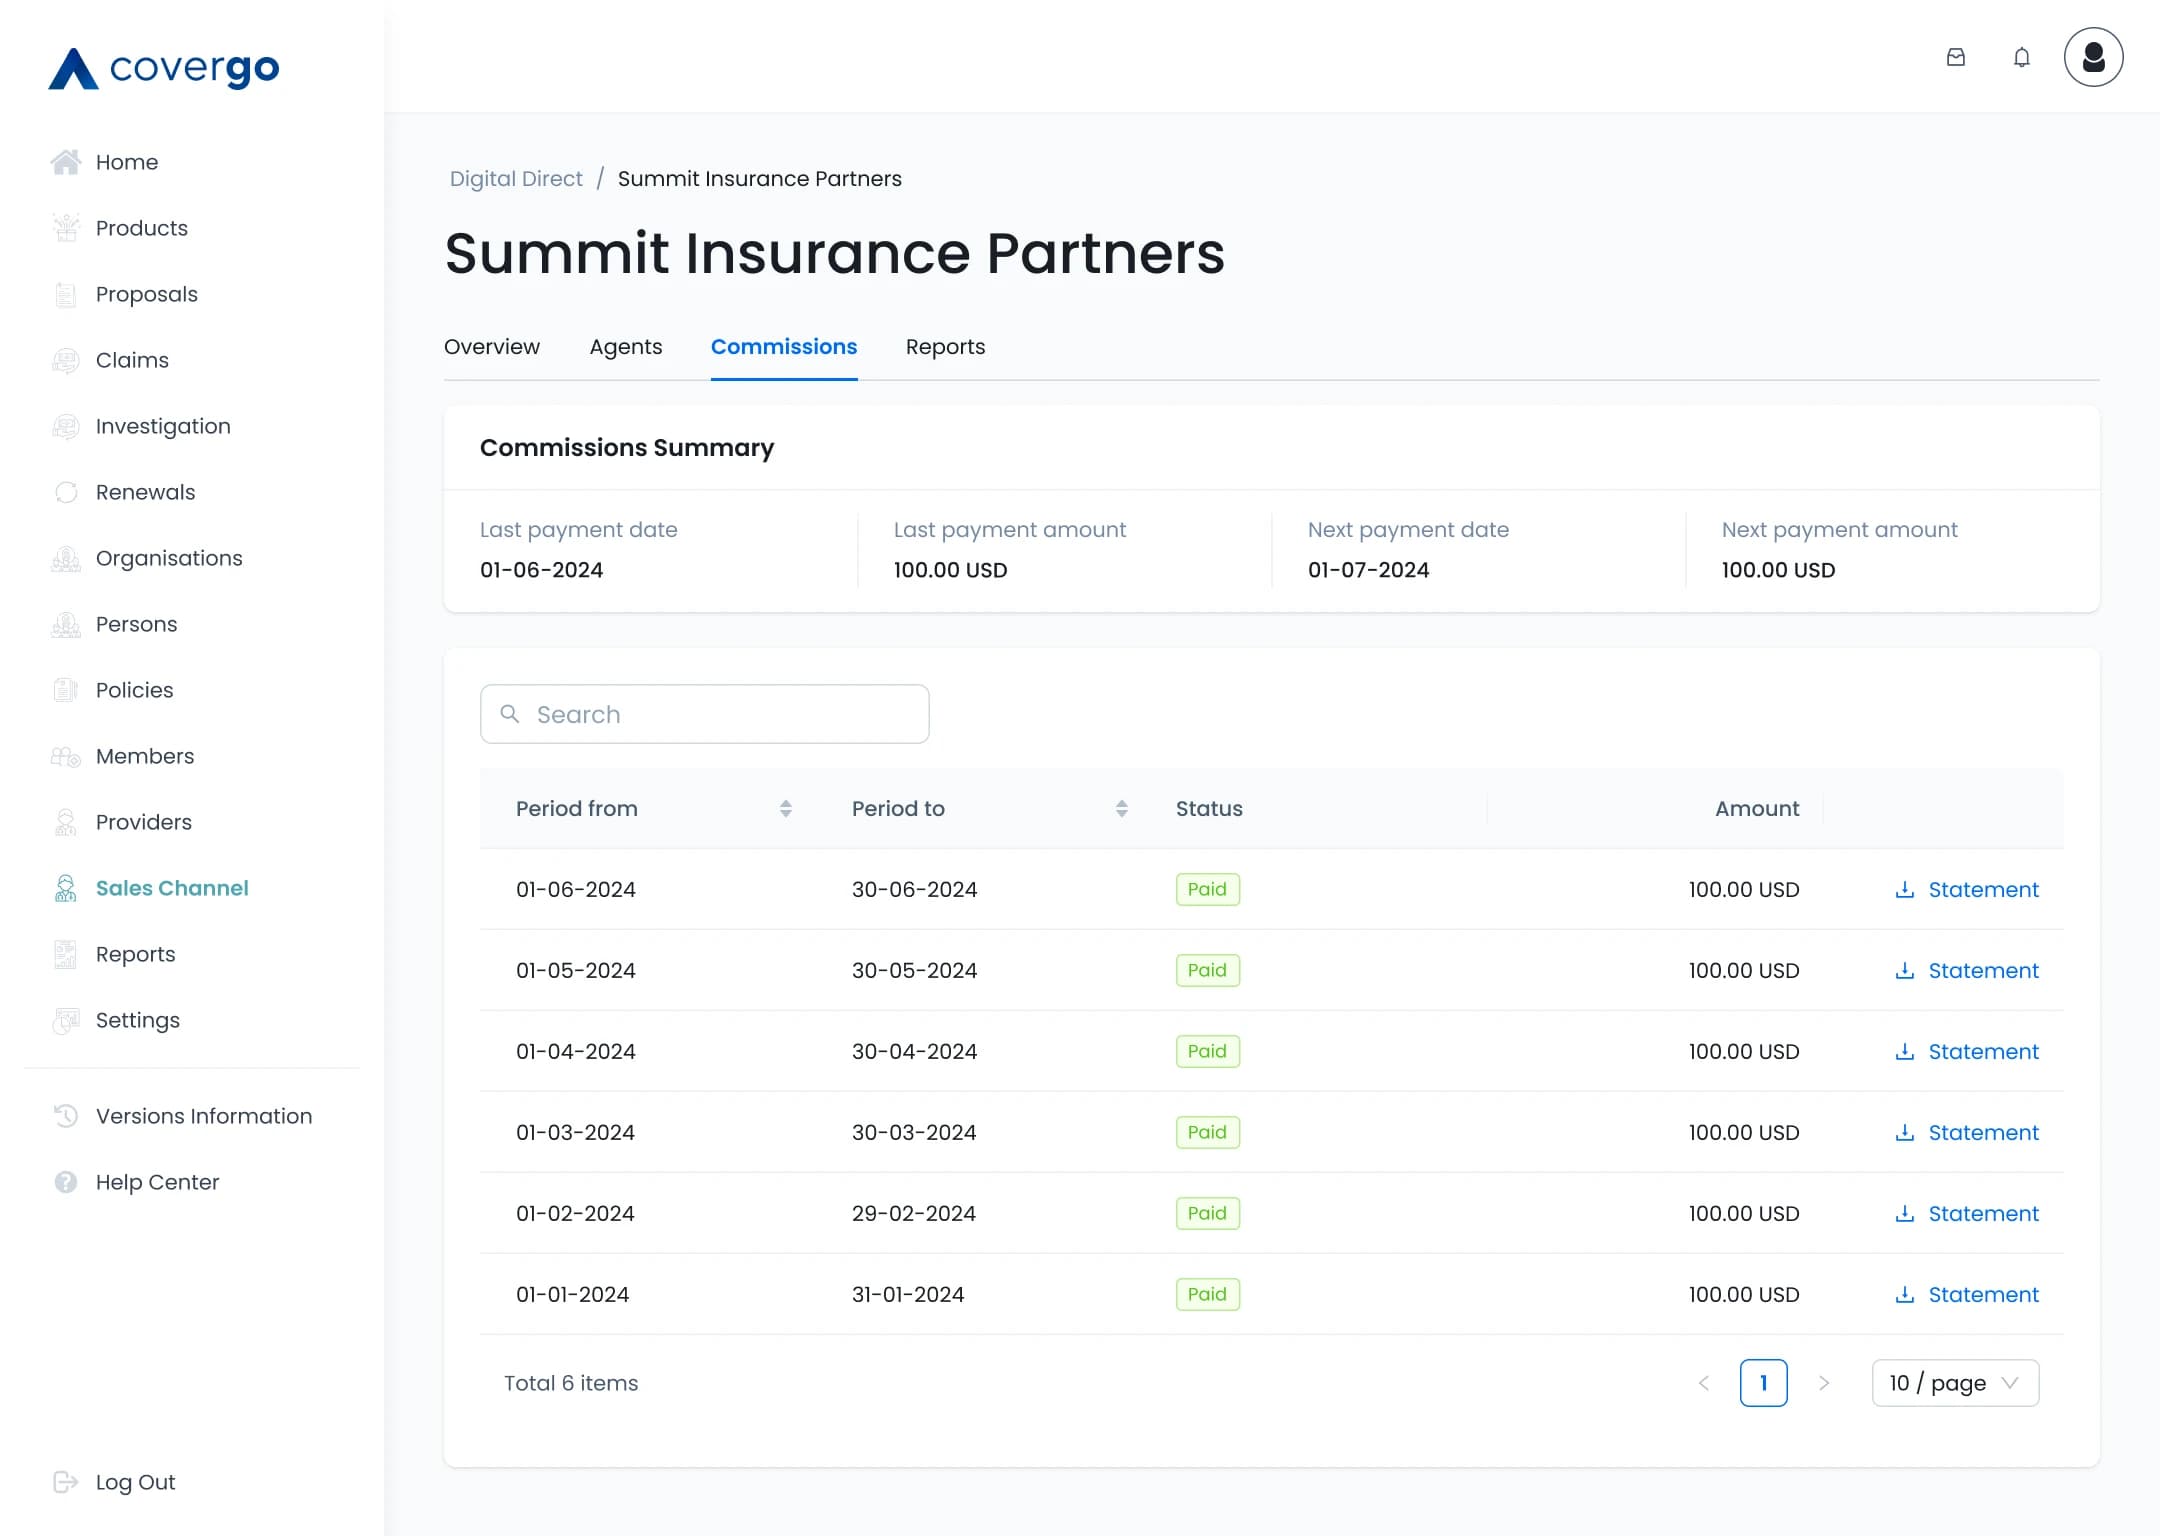Click the Paid status badge for 01-06-2024

coord(1208,889)
